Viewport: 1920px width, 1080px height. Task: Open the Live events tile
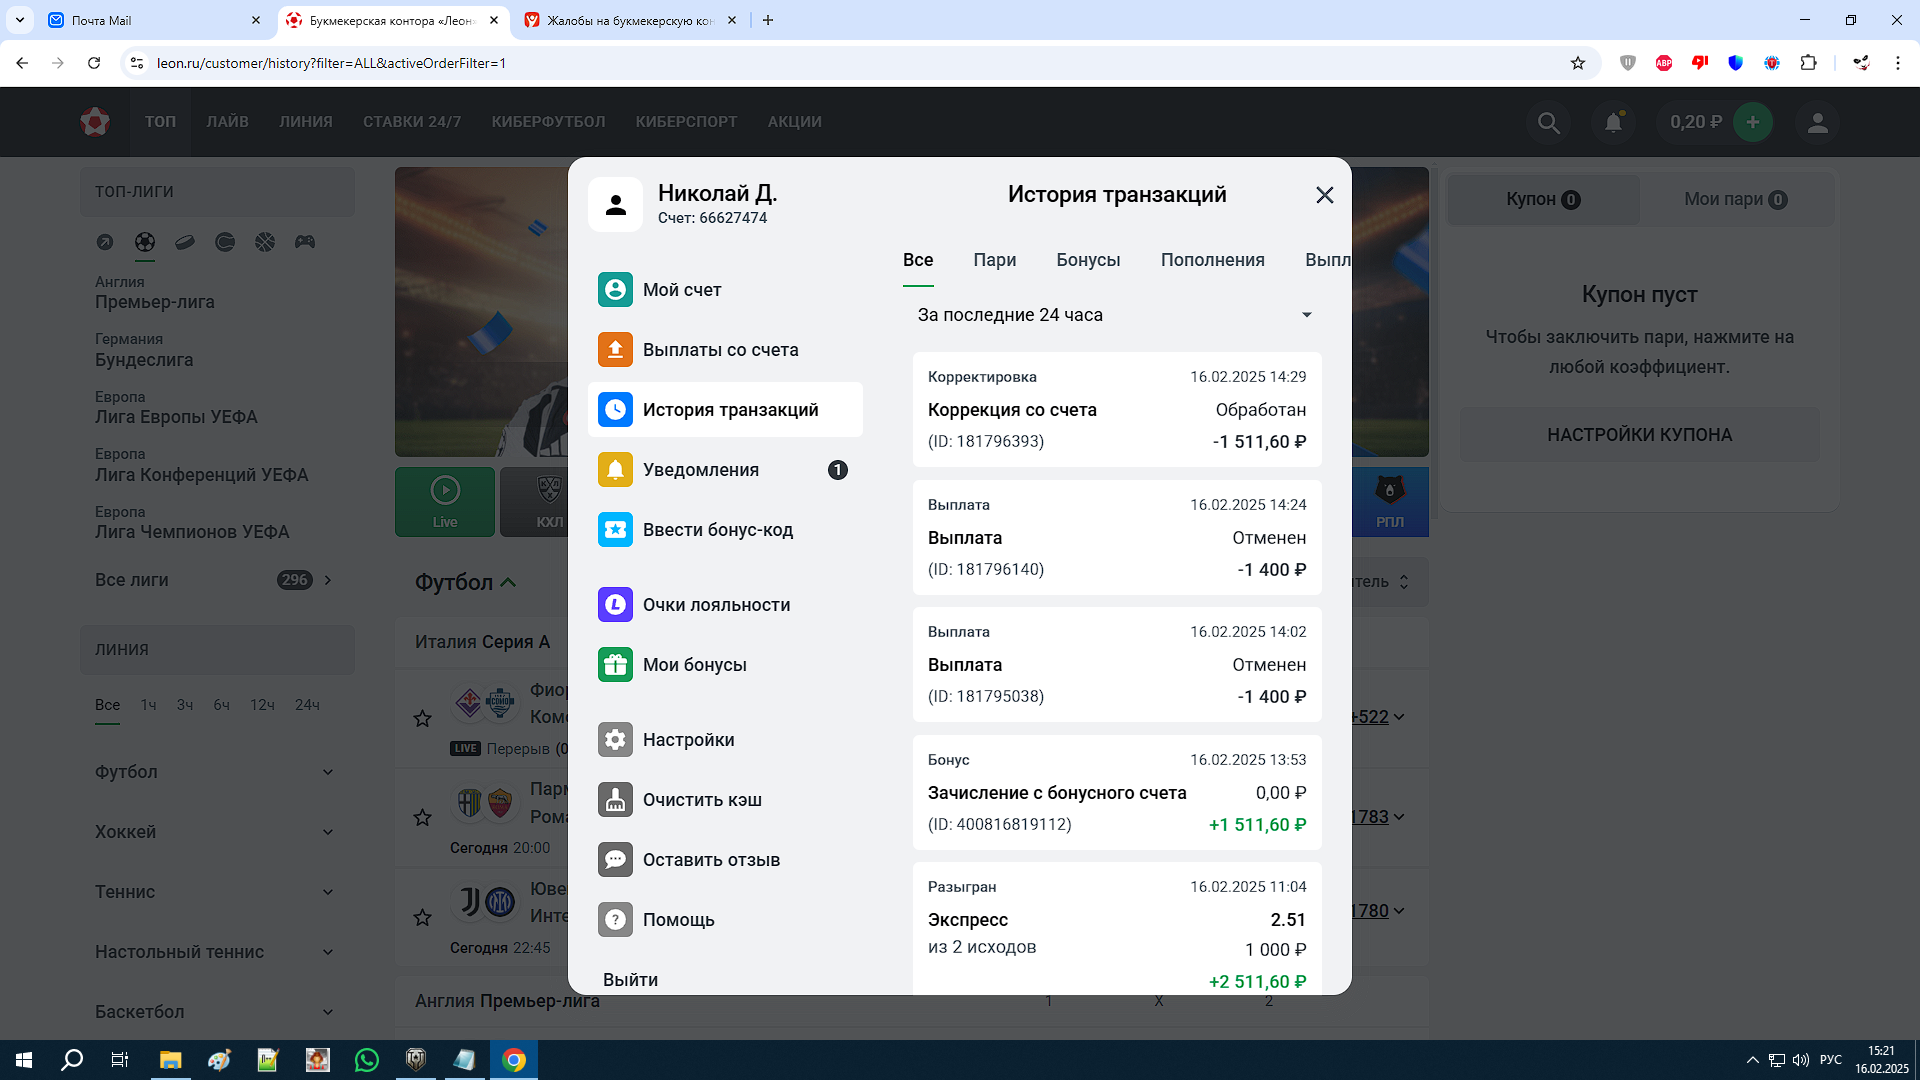pyautogui.click(x=445, y=502)
